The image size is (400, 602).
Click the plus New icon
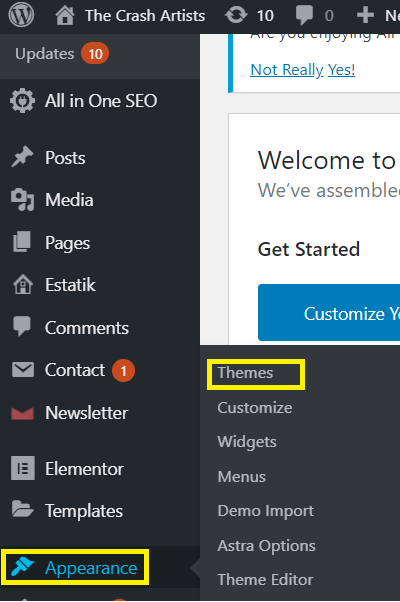click(x=365, y=16)
